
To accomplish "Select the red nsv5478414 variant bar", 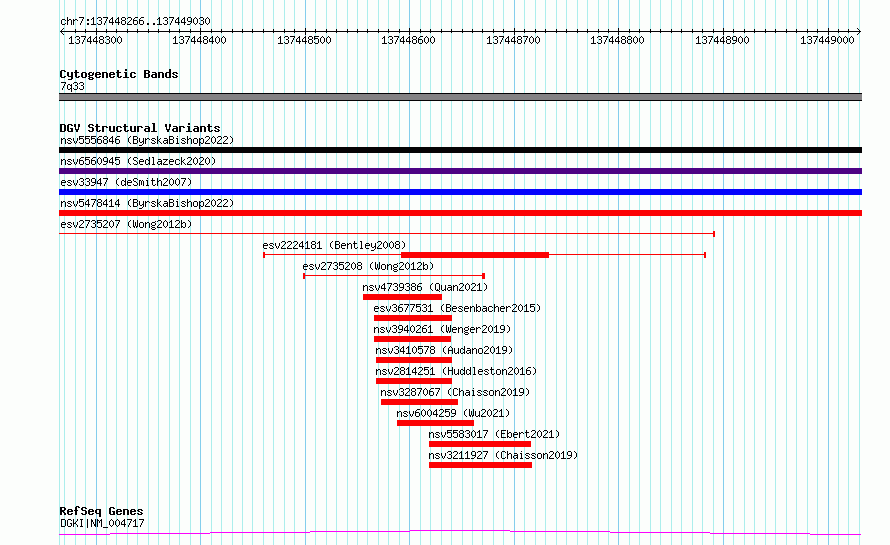I will [x=460, y=213].
